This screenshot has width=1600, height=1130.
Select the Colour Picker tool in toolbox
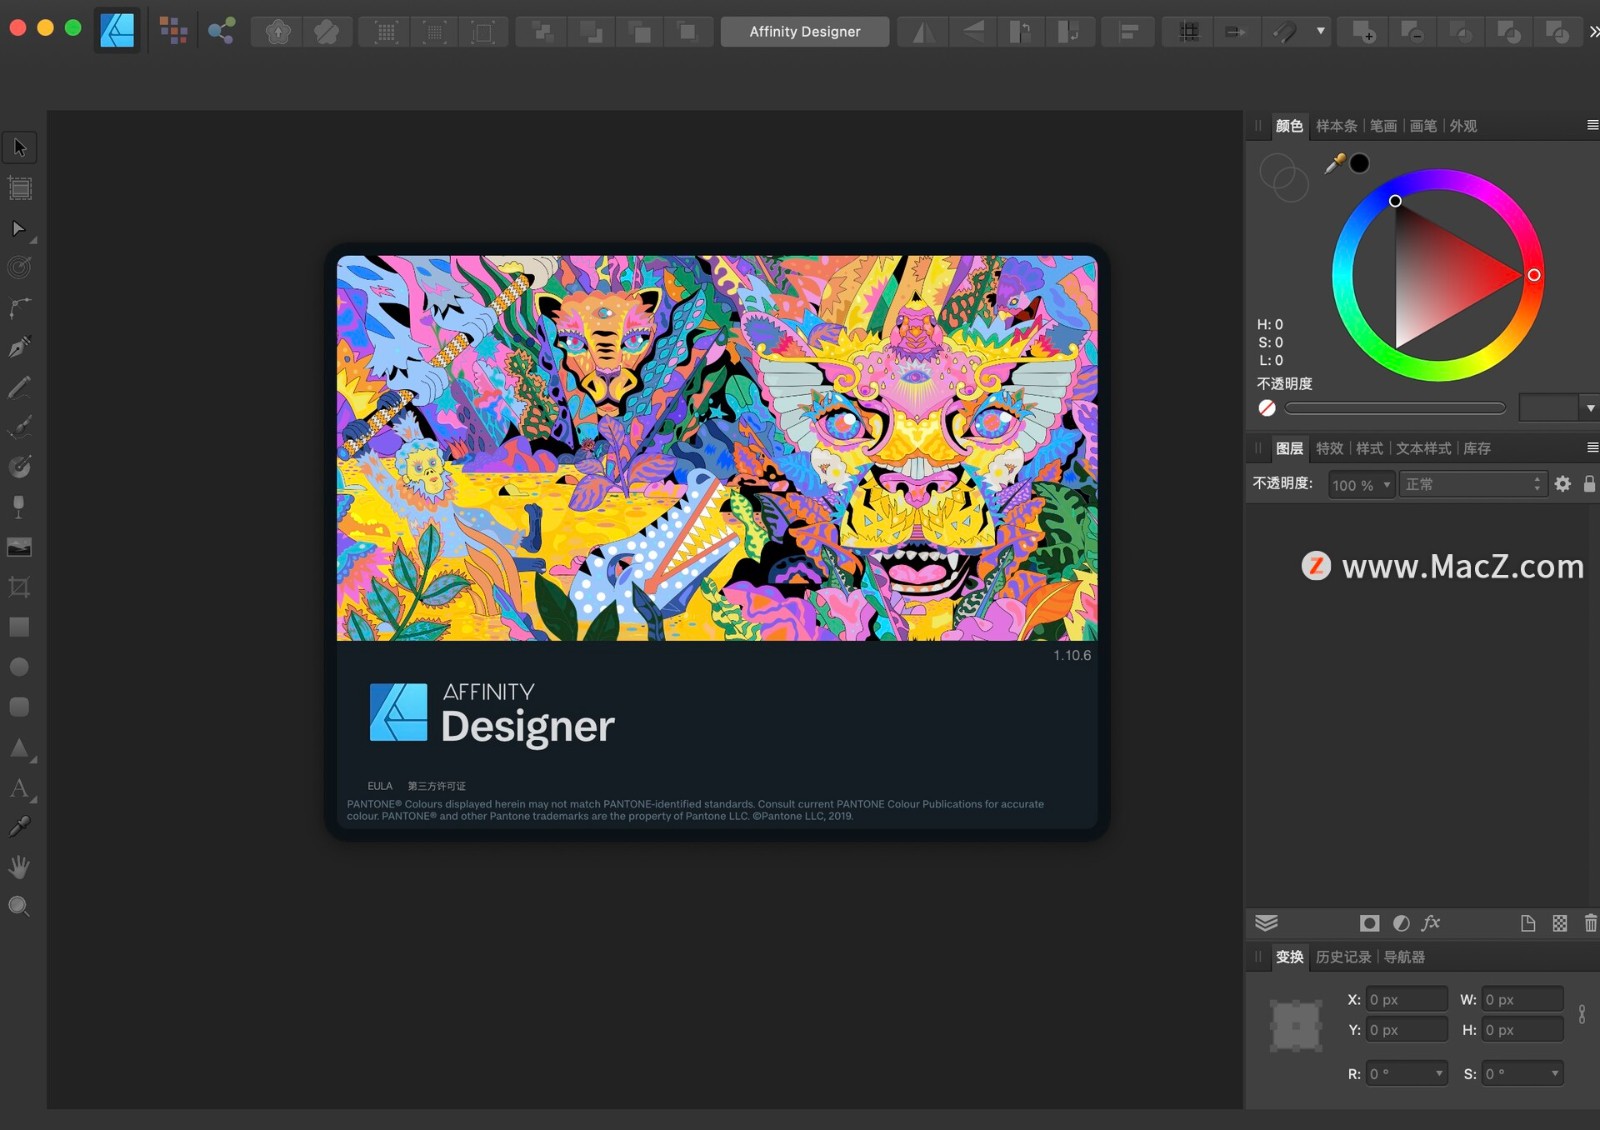coord(19,827)
